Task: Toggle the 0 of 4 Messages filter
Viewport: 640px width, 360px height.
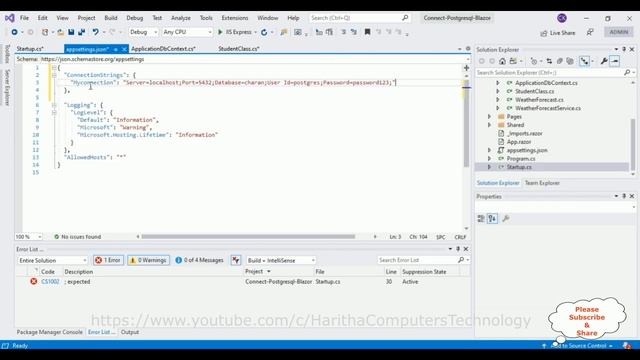Action: click(x=200, y=260)
